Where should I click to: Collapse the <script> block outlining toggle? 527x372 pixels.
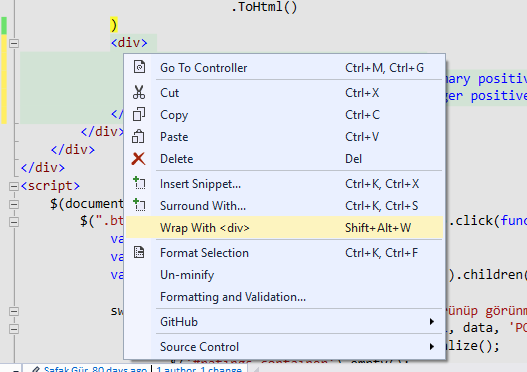pos(14,187)
